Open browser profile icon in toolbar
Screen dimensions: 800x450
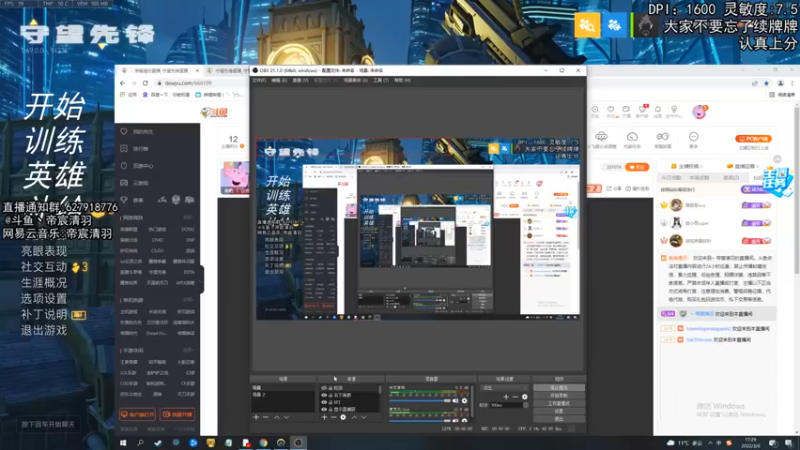click(780, 83)
